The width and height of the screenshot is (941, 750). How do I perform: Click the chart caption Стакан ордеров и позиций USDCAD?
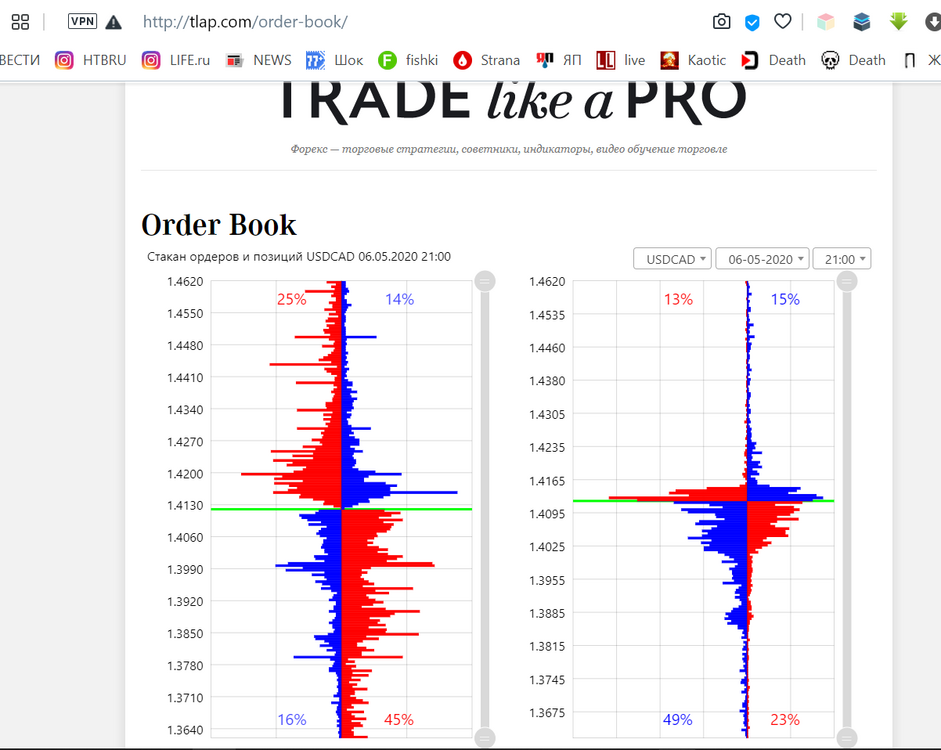pos(299,257)
